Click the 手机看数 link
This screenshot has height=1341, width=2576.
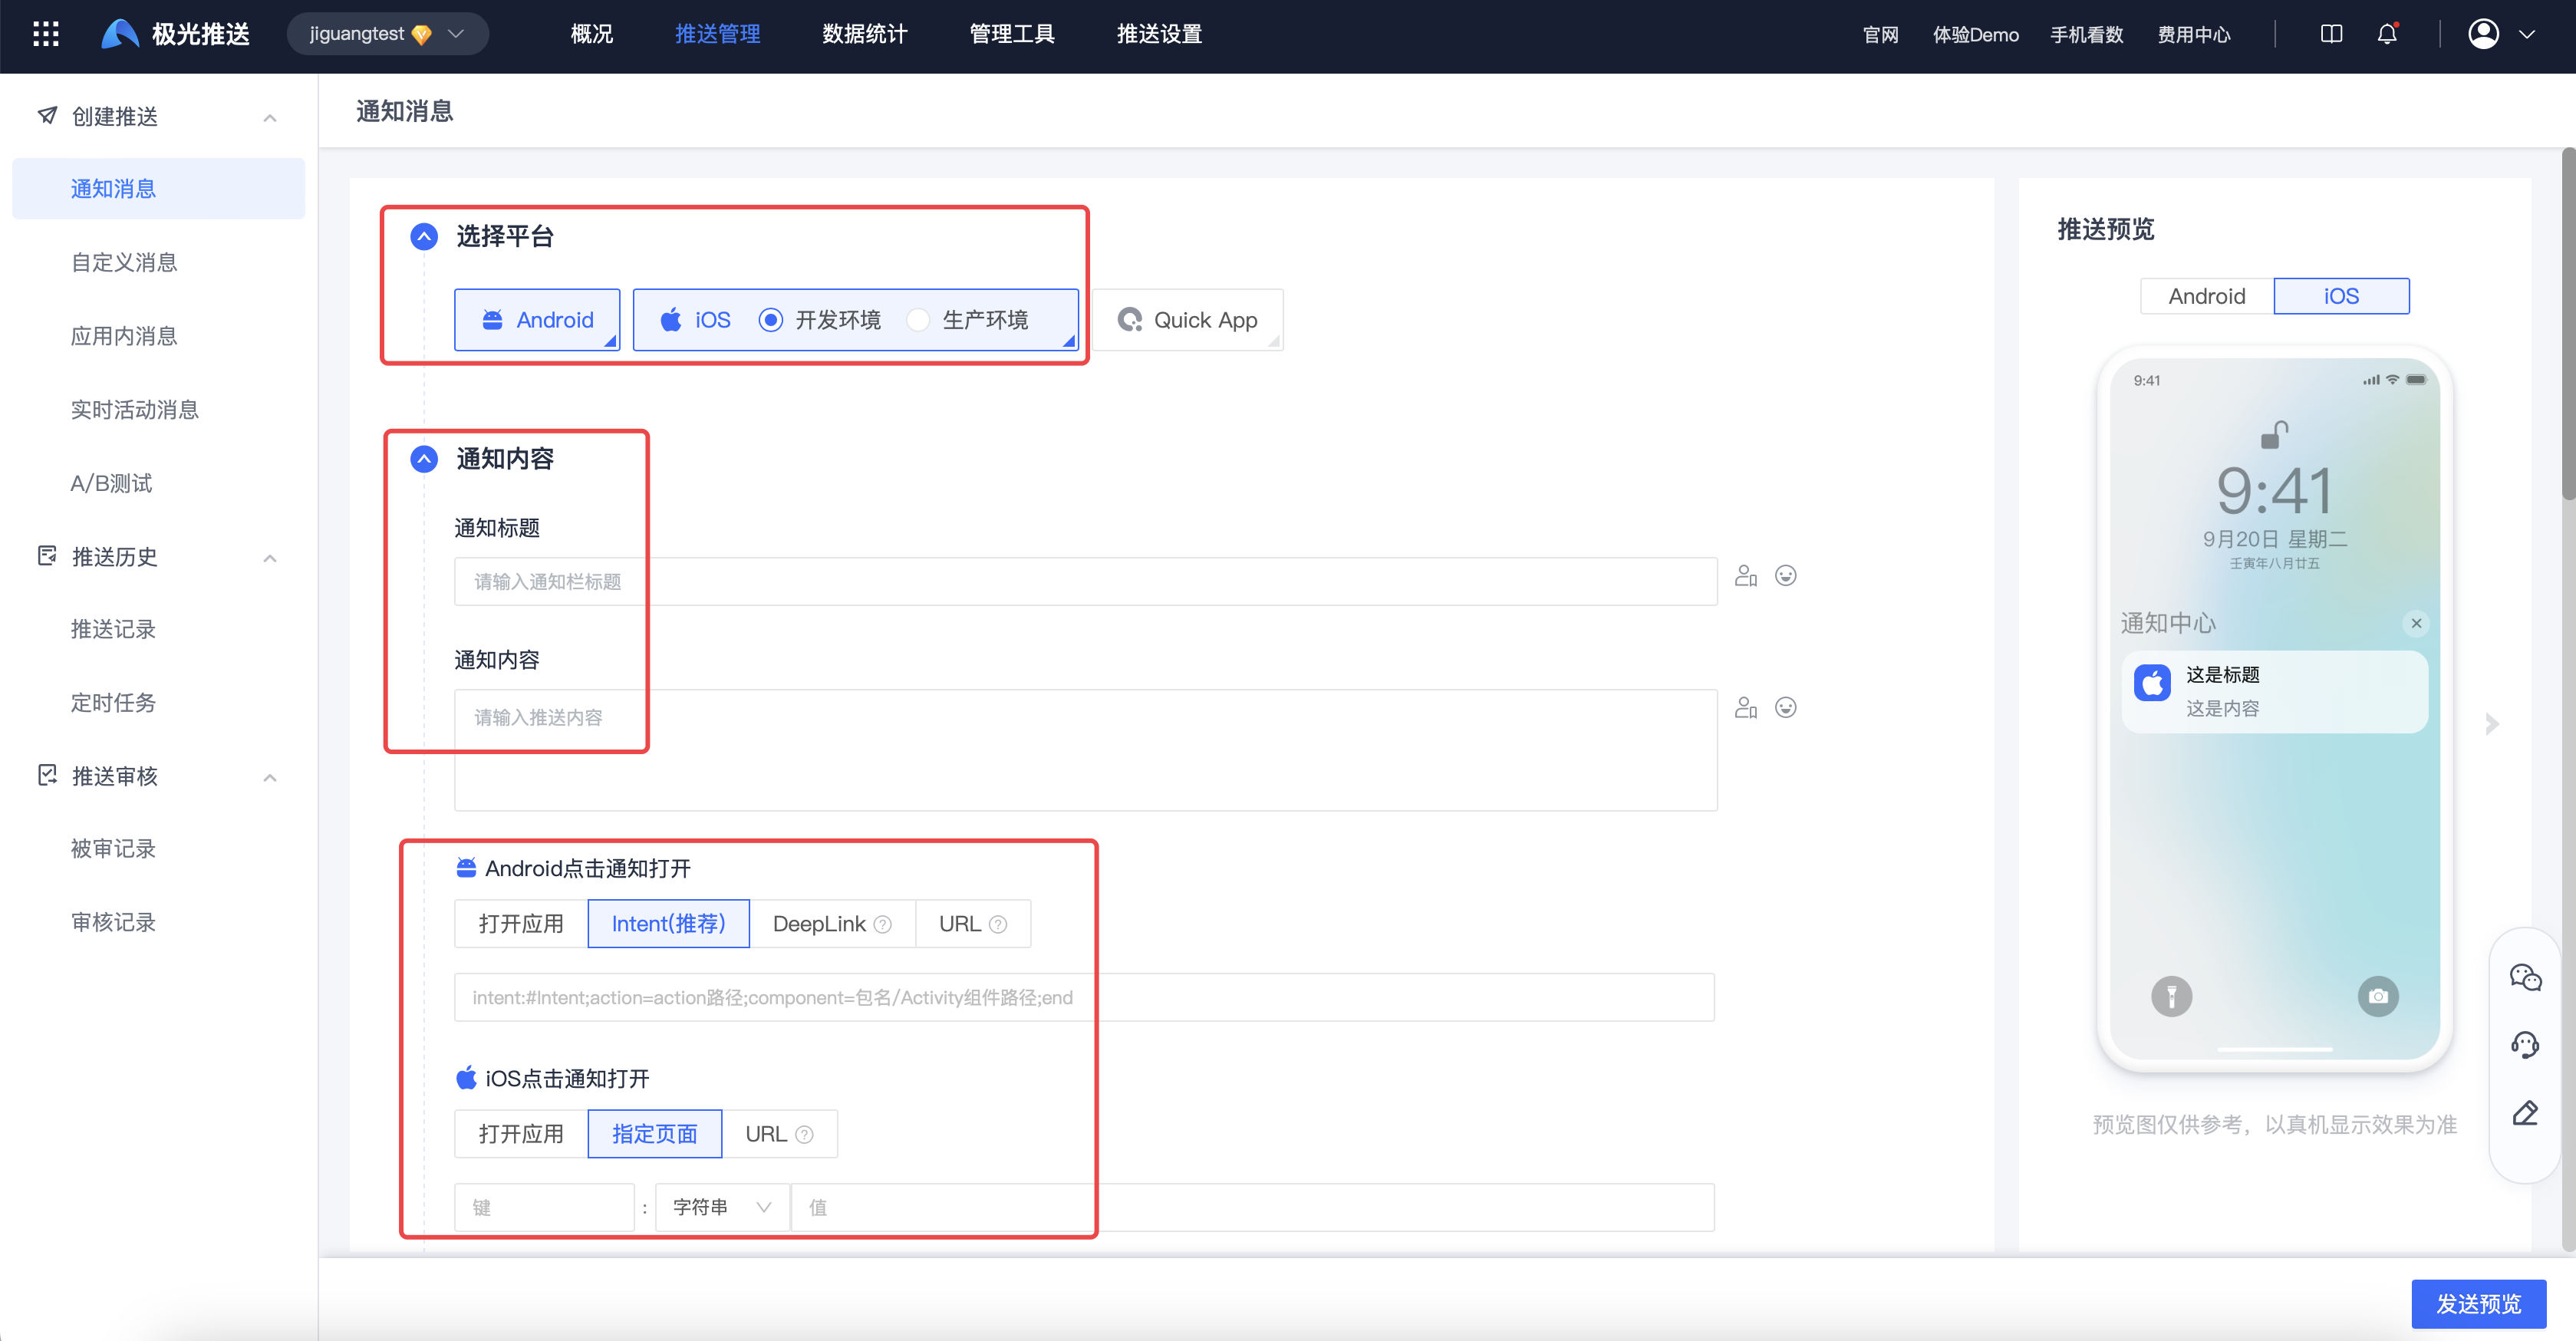point(2087,35)
